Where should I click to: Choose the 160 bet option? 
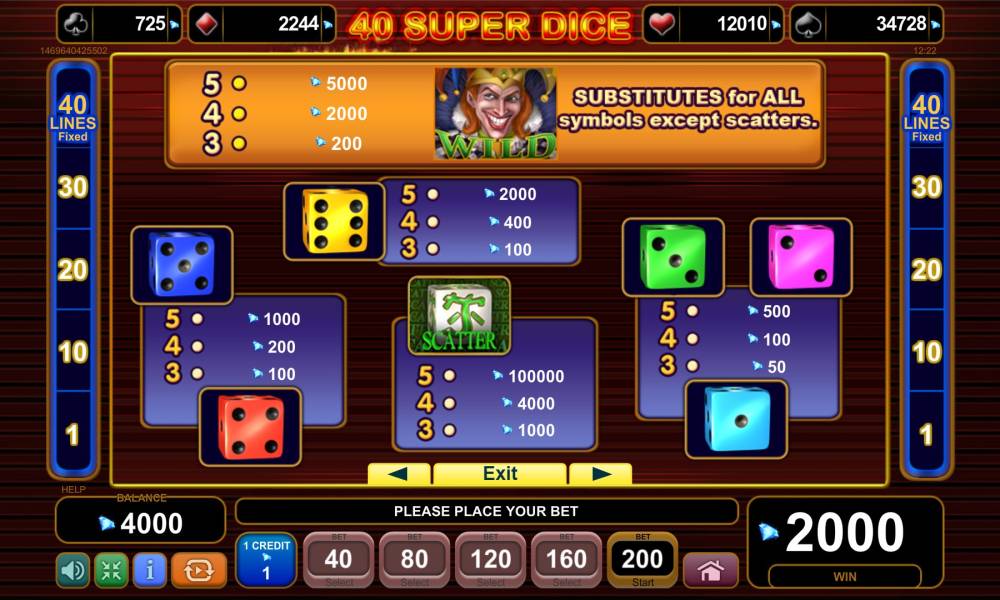[566, 560]
